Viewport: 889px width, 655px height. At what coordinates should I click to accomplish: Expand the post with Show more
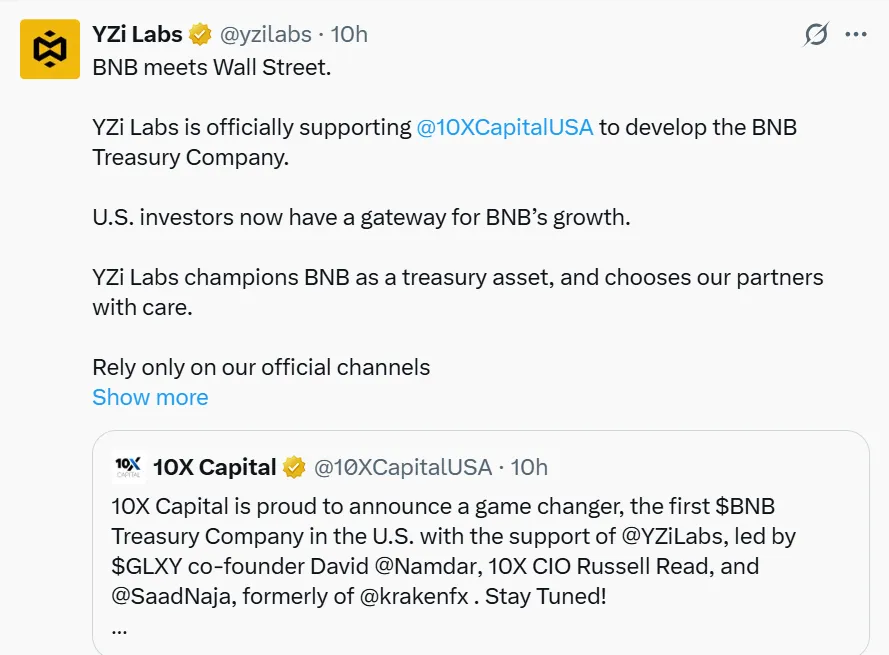pyautogui.click(x=150, y=397)
